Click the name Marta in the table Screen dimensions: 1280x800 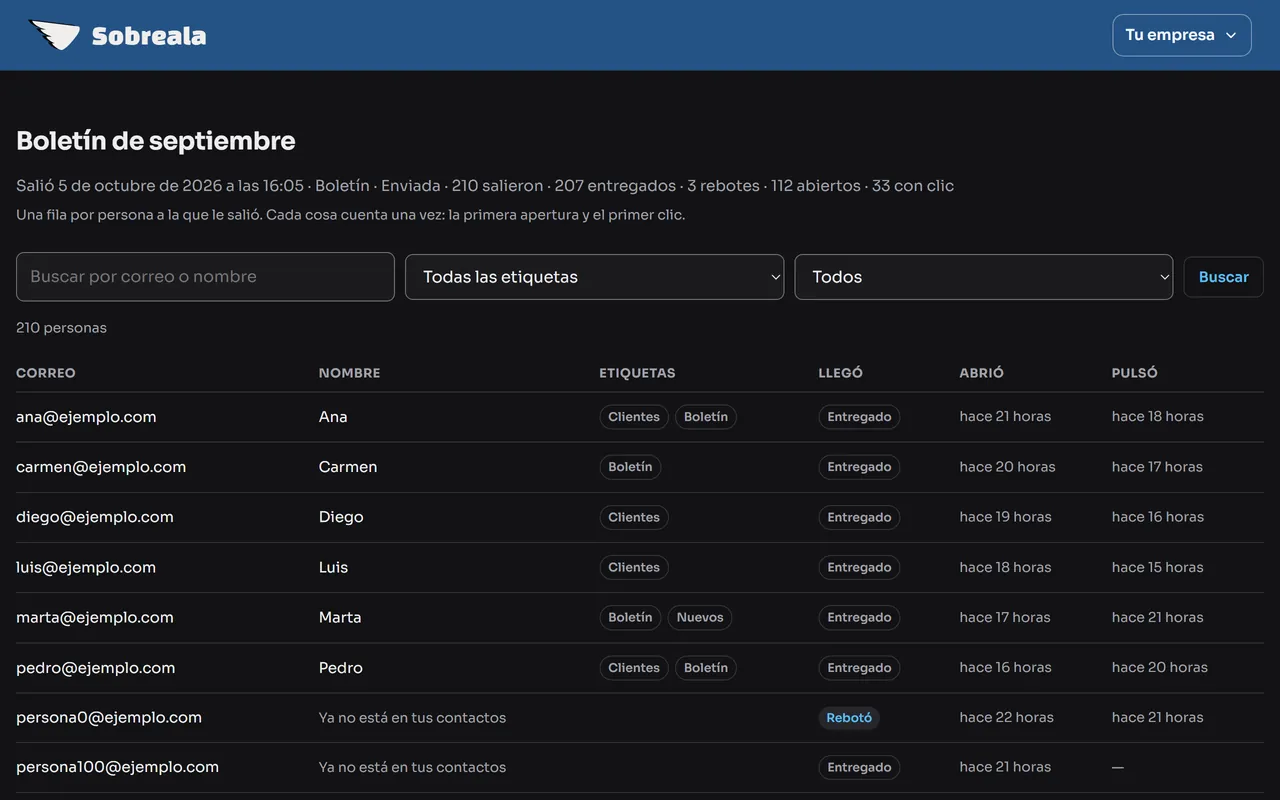(340, 617)
